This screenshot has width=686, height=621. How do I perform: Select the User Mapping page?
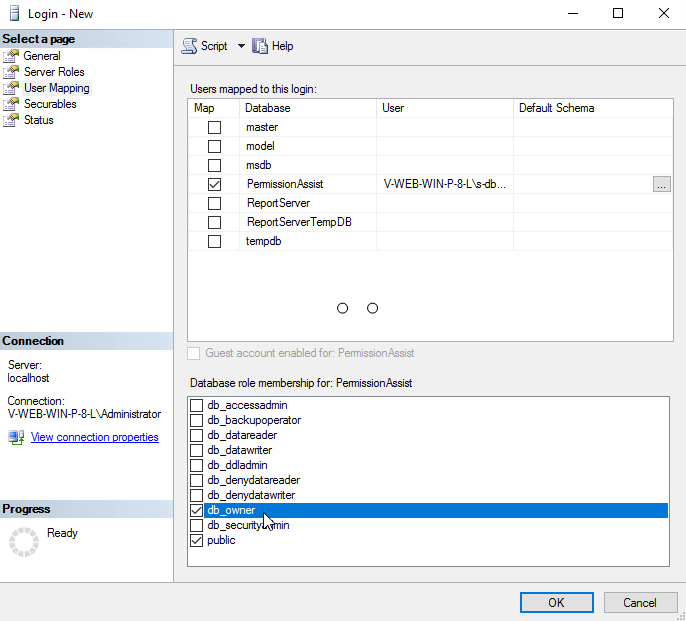[x=57, y=88]
